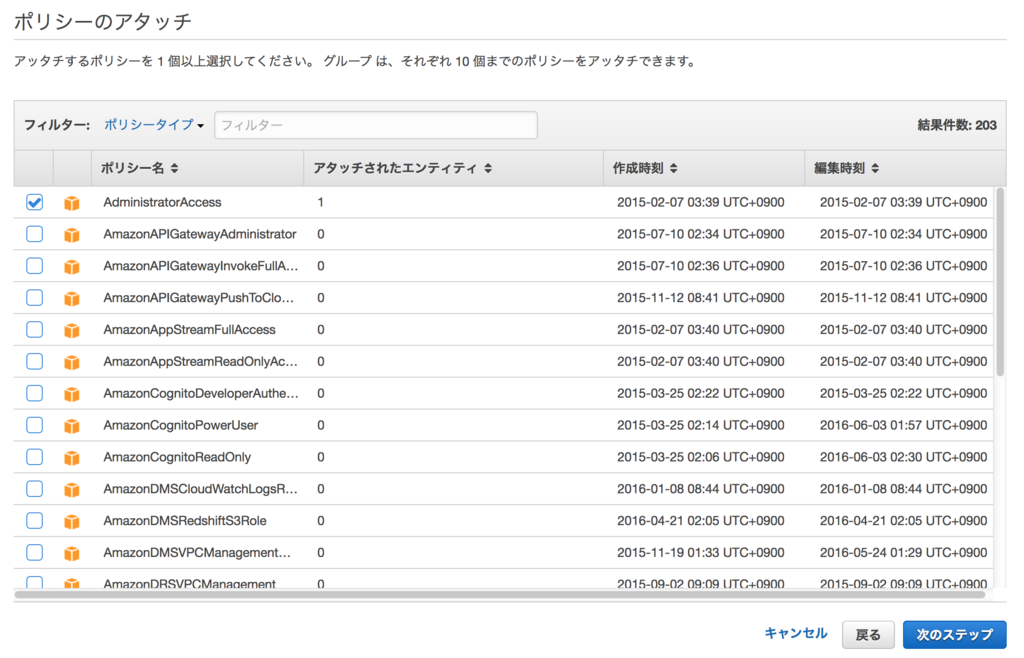Click edit time 2016-06-03 01:57 UTC+0900
The image size is (1024, 658).
(903, 425)
